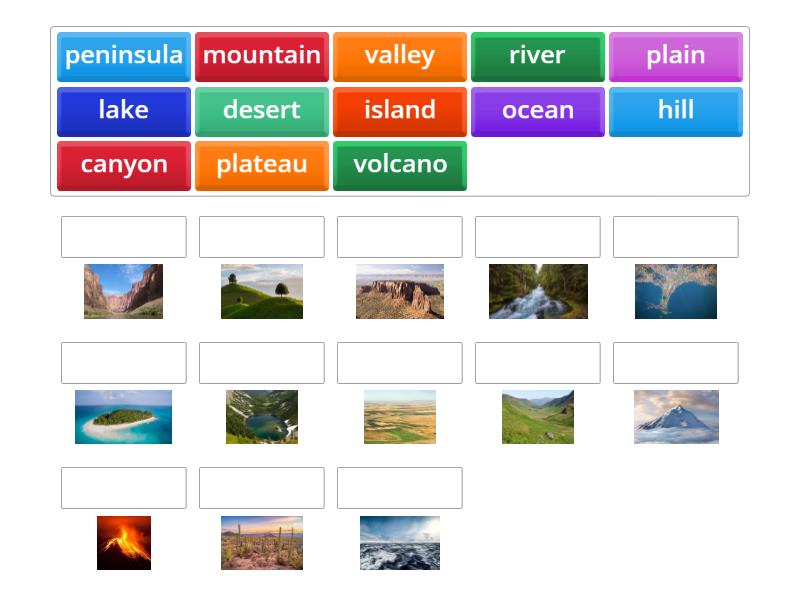The image size is (800, 600).
Task: Select the word tile labeled peninsula
Action: [x=122, y=56]
